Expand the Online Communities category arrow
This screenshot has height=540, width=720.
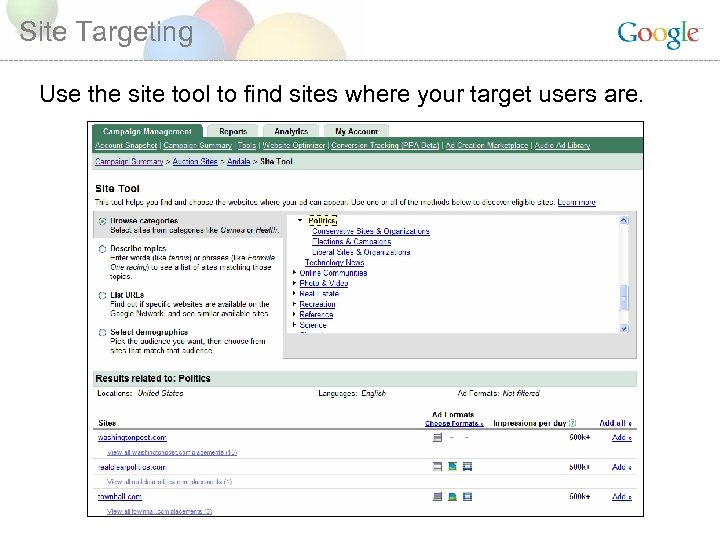tap(294, 272)
